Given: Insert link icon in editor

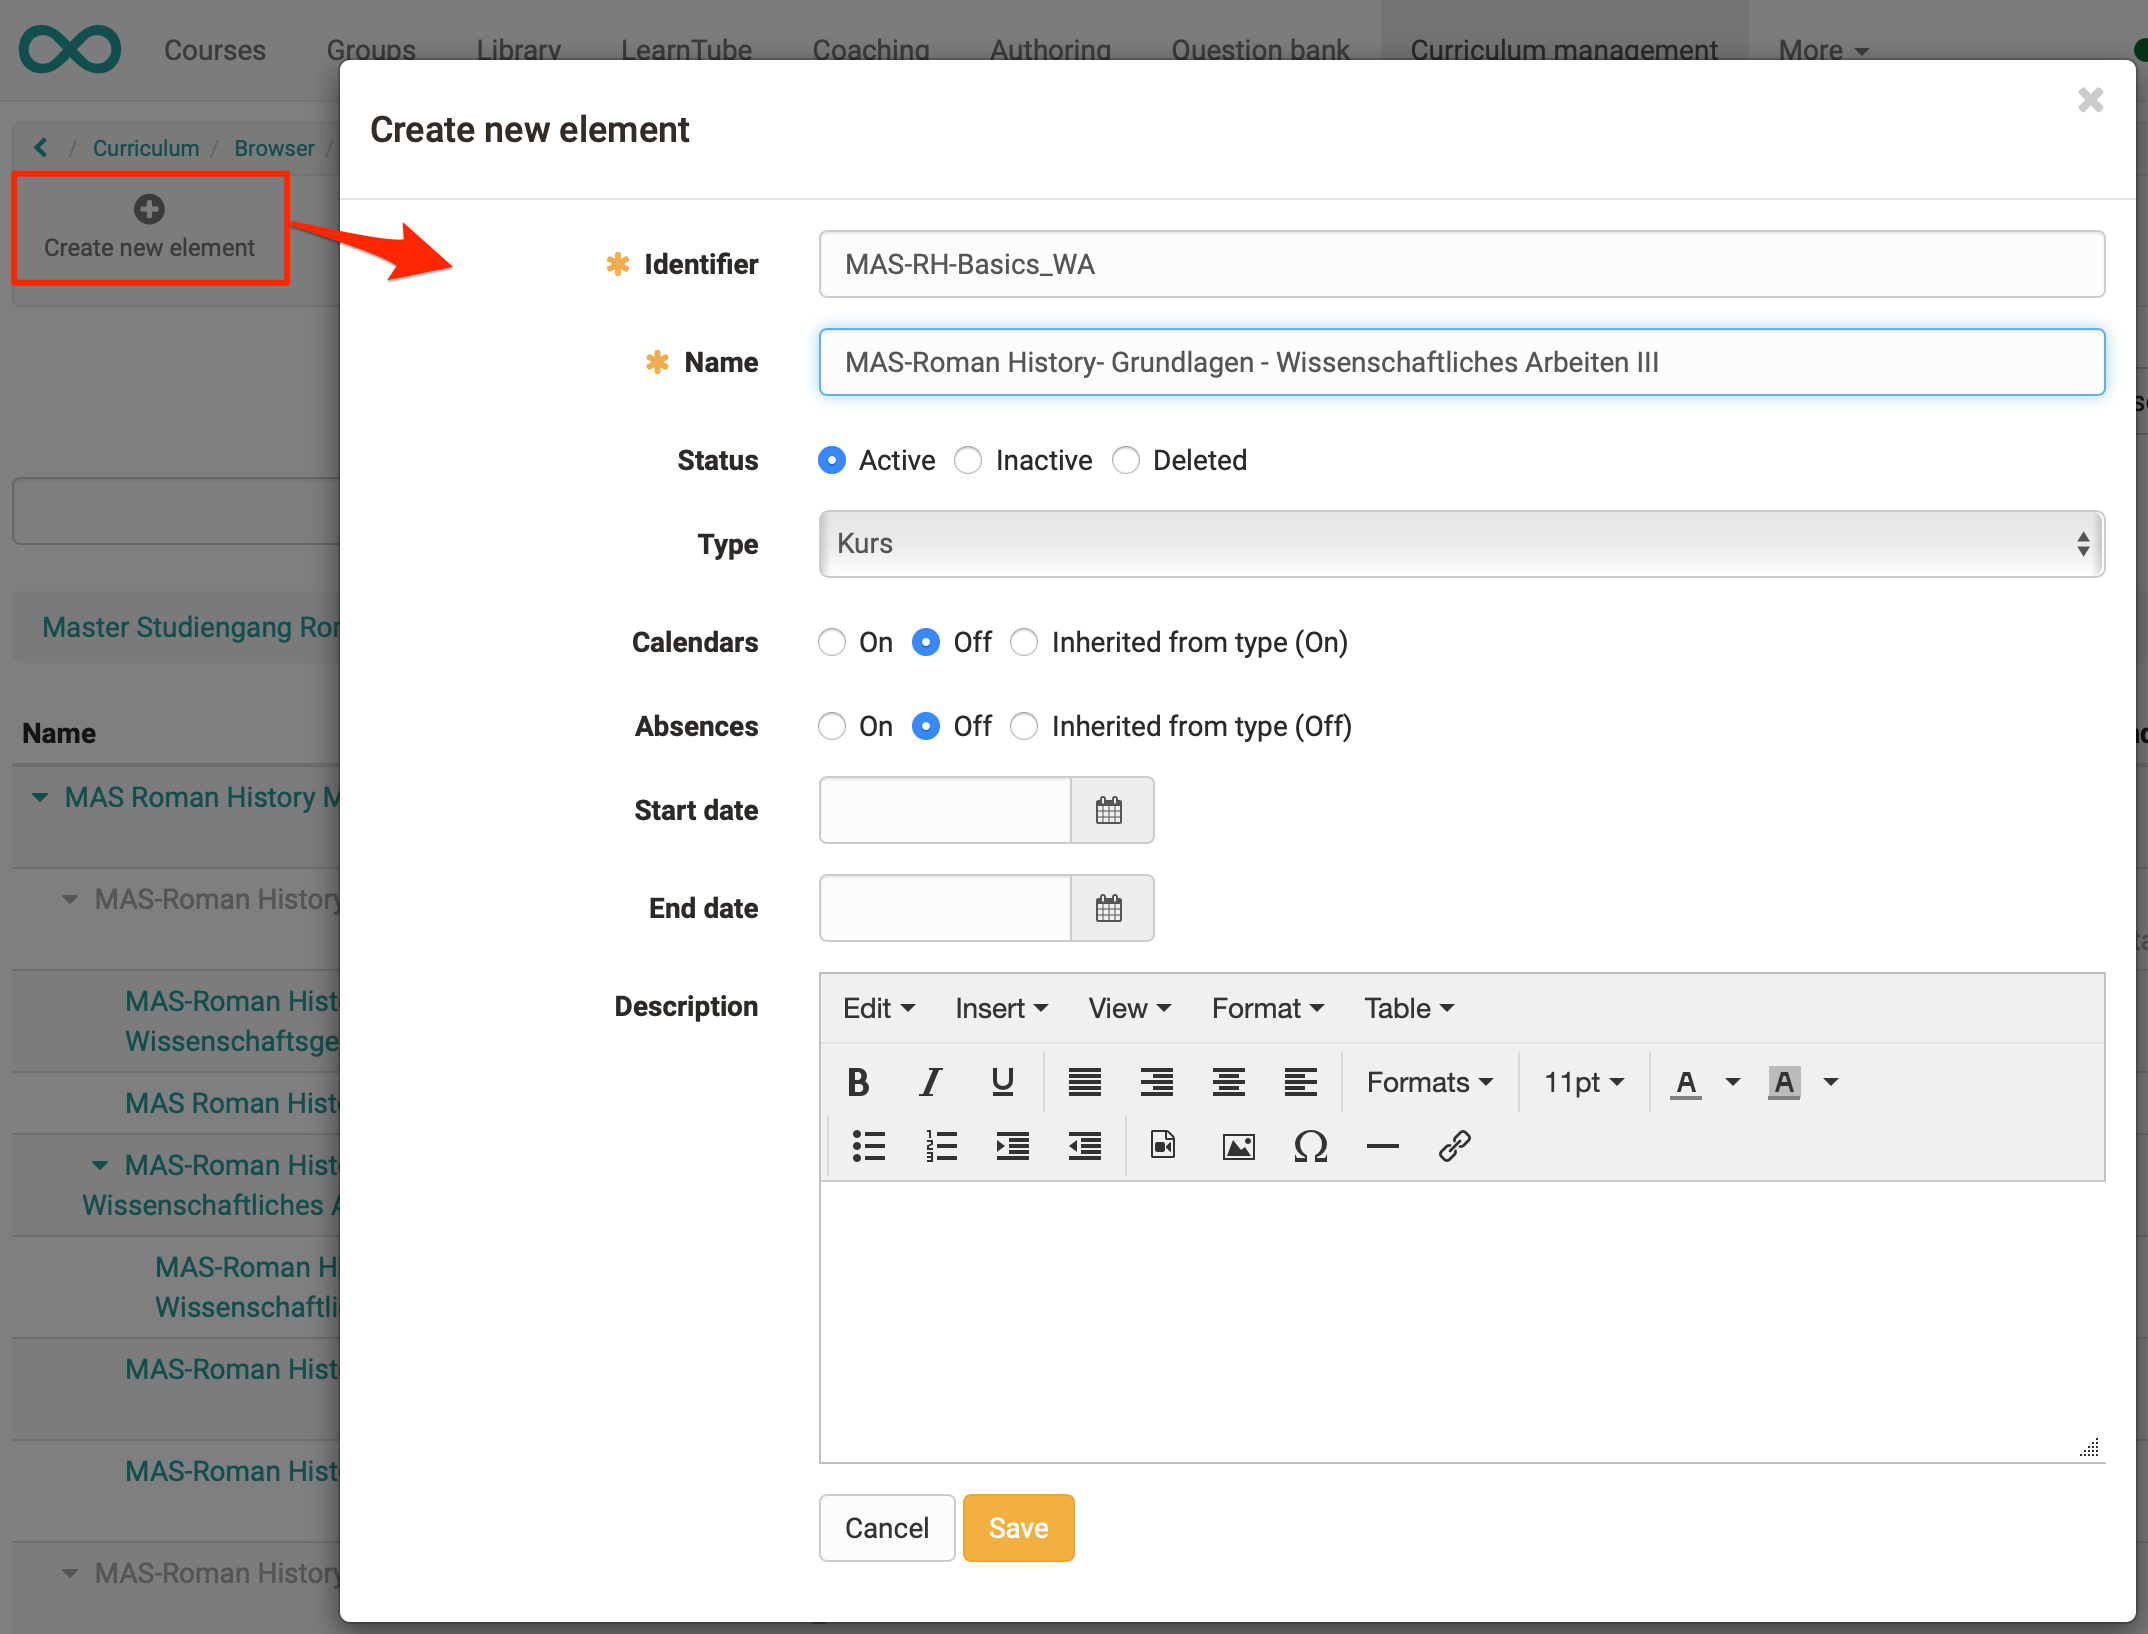Looking at the screenshot, I should [x=1454, y=1146].
